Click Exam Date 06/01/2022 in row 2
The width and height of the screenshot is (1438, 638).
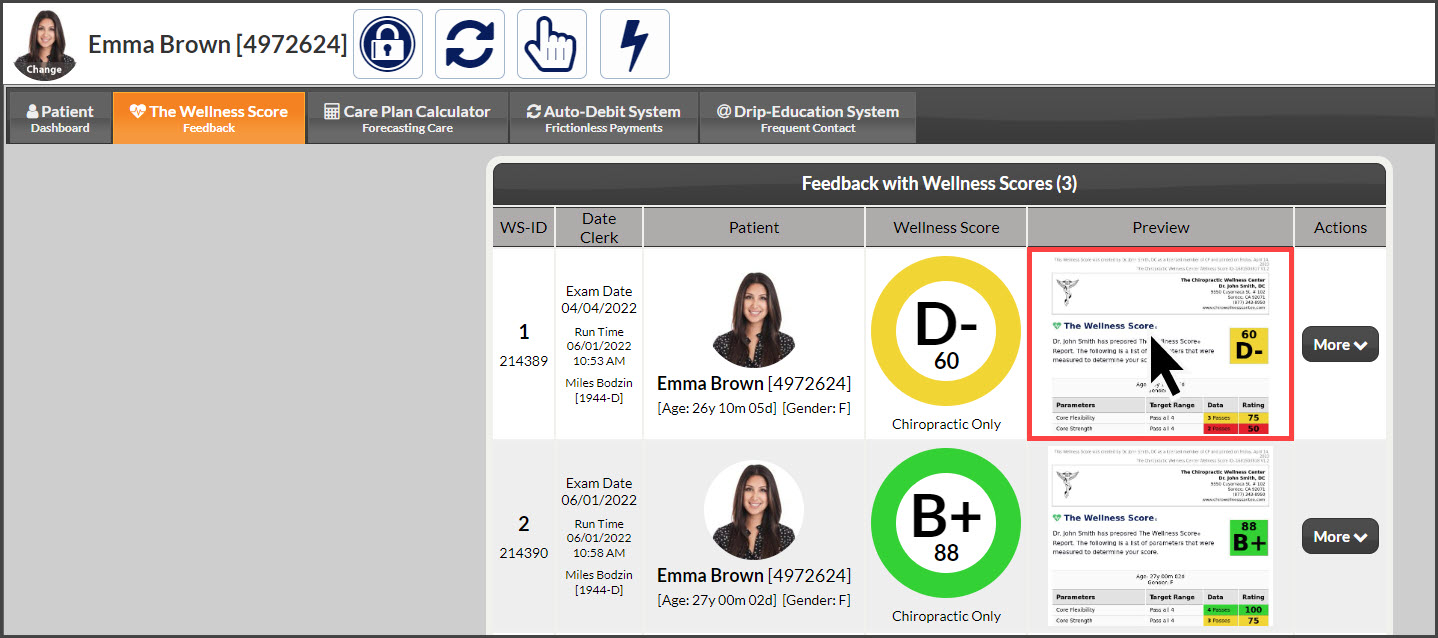[x=599, y=492]
